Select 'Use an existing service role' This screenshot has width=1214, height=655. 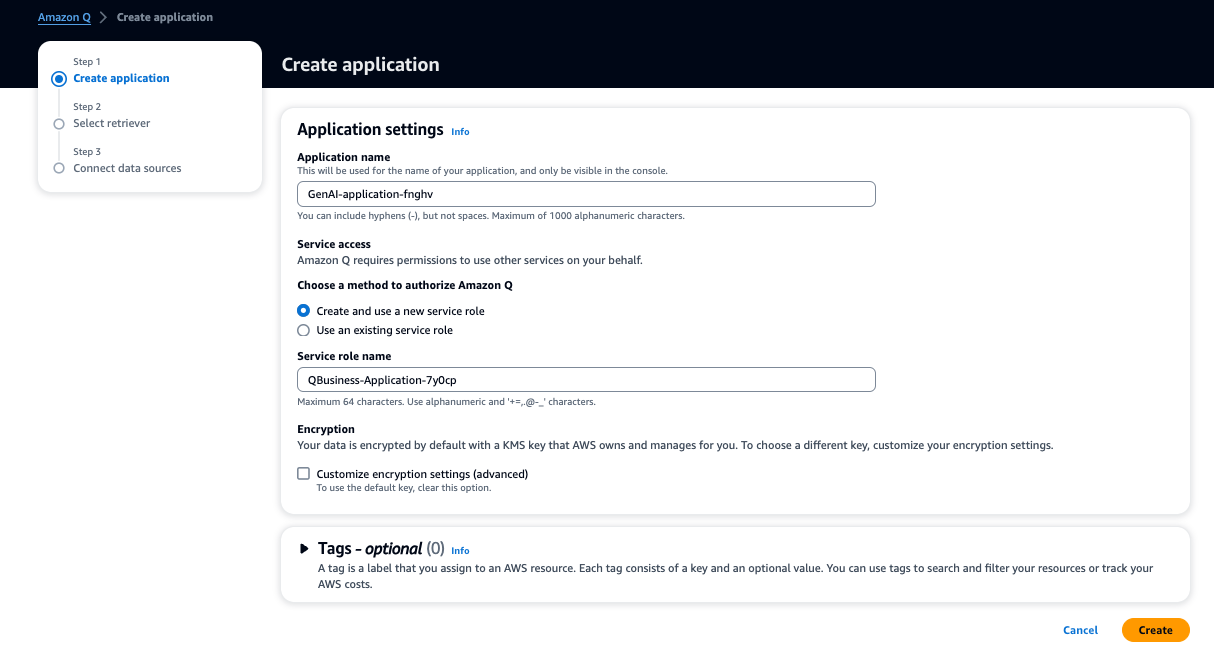tap(303, 329)
